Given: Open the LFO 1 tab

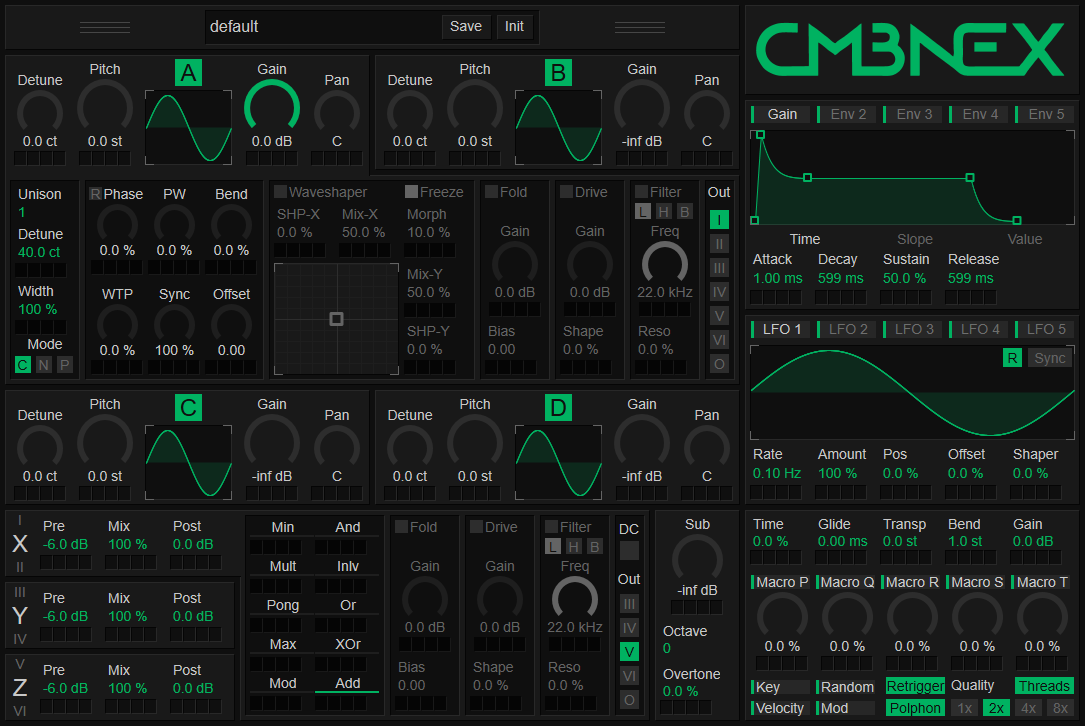Looking at the screenshot, I should click(x=782, y=329).
